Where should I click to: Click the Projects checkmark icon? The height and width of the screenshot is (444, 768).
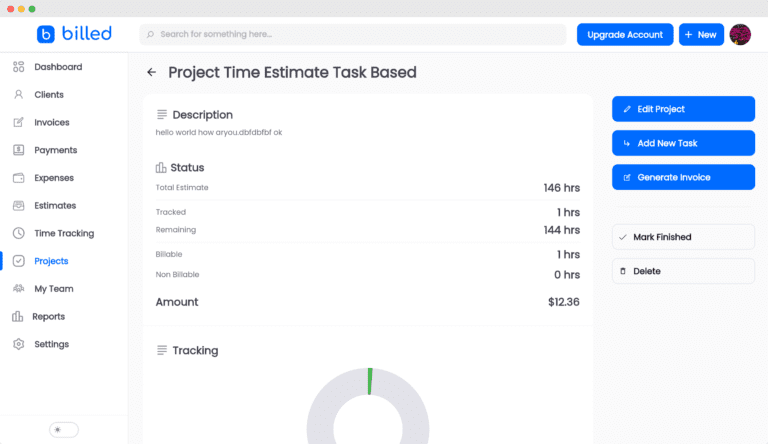pos(19,261)
